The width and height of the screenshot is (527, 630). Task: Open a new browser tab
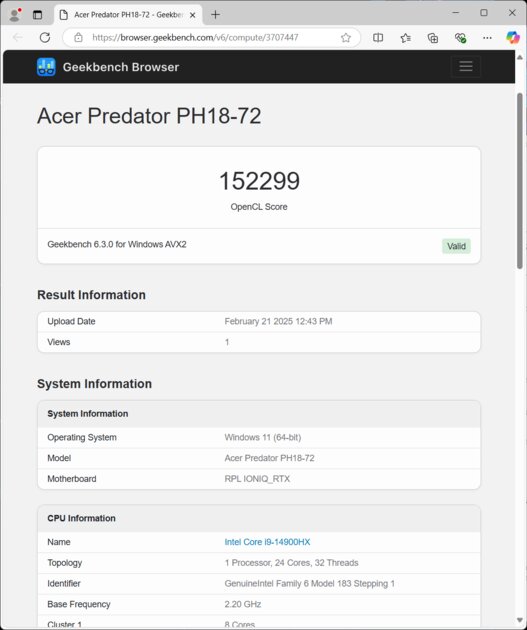coord(215,15)
